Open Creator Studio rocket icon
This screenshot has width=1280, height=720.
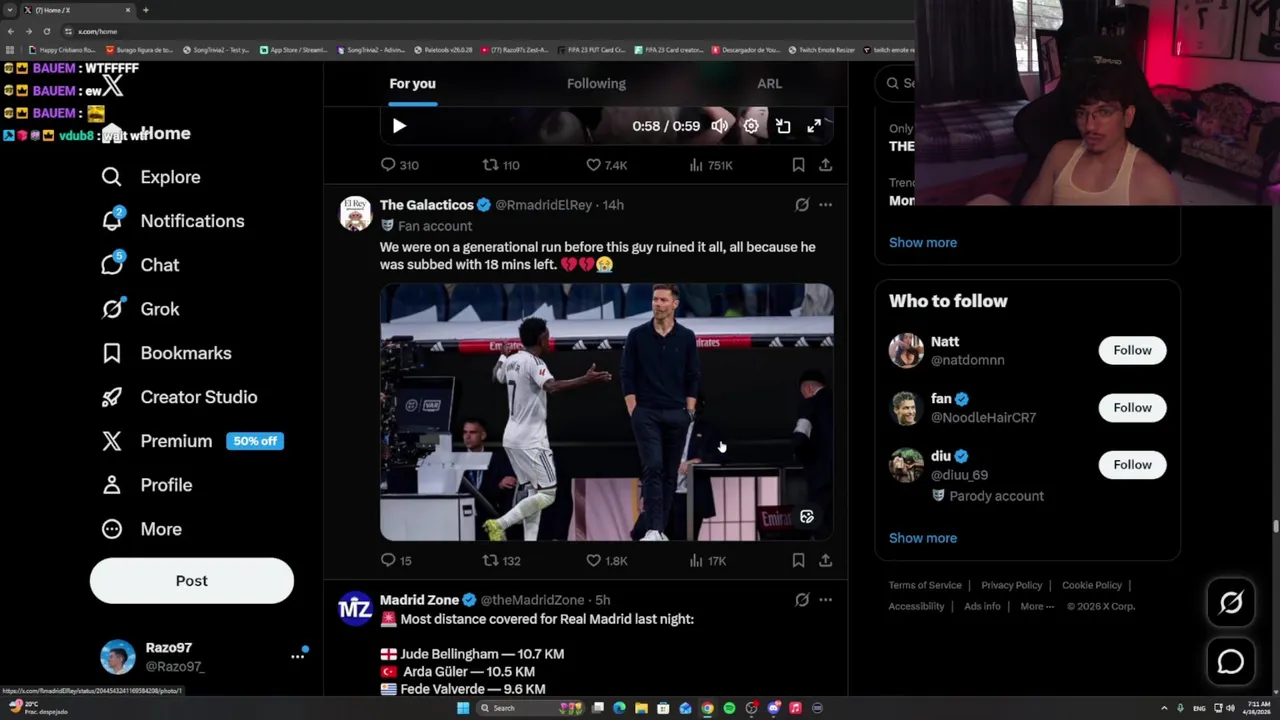pos(111,397)
